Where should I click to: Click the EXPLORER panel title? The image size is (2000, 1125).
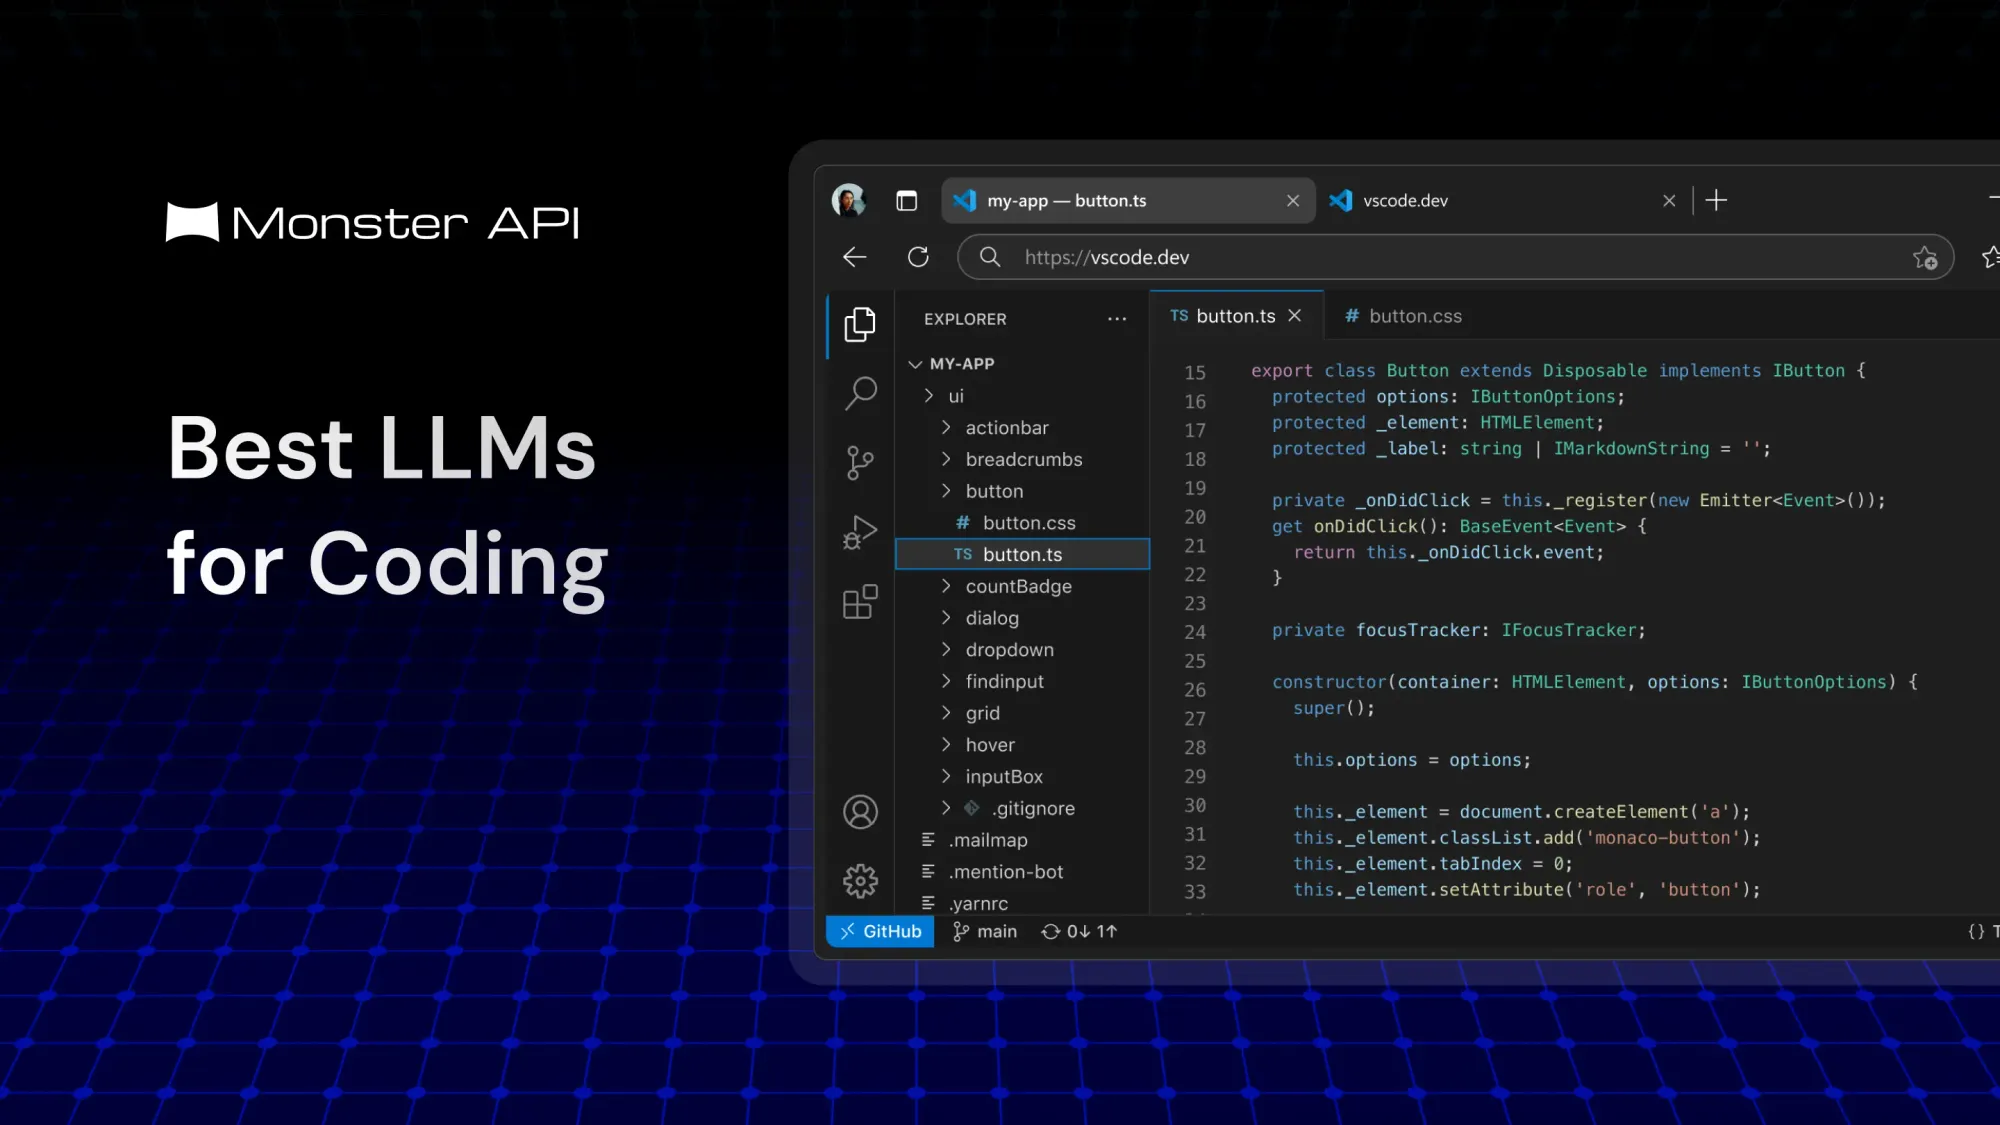965,319
